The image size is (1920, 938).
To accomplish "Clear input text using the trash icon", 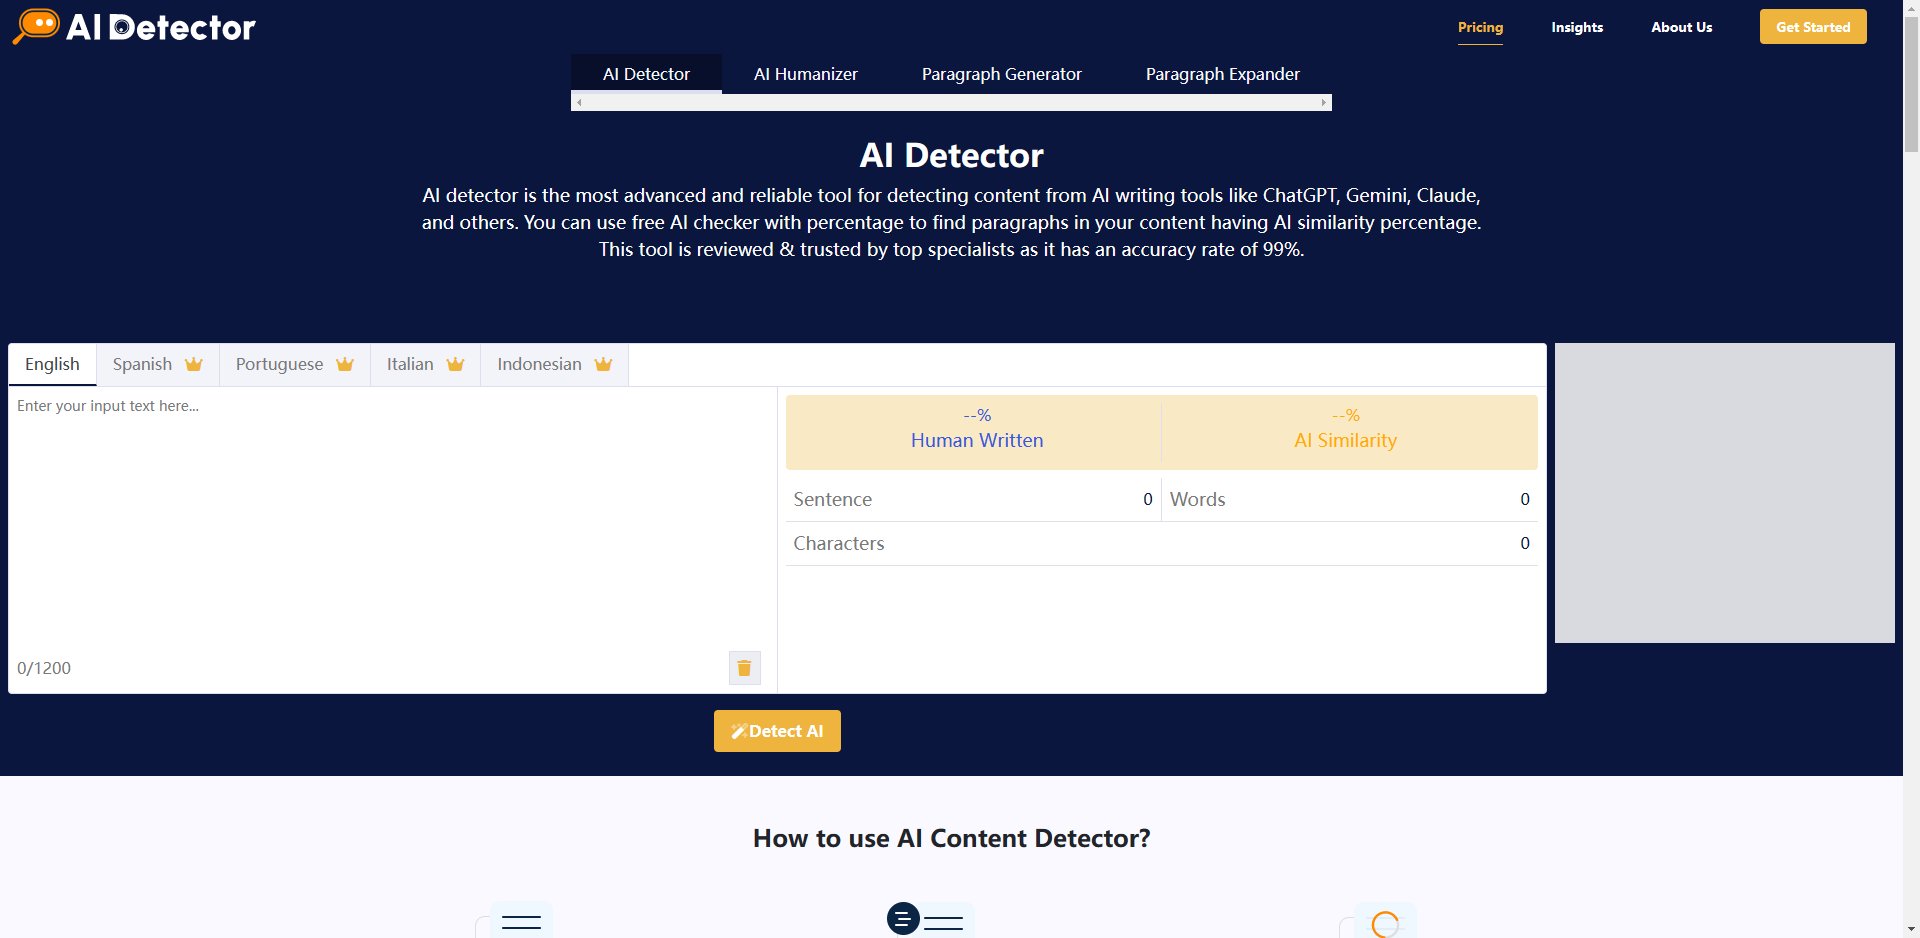I will [744, 667].
